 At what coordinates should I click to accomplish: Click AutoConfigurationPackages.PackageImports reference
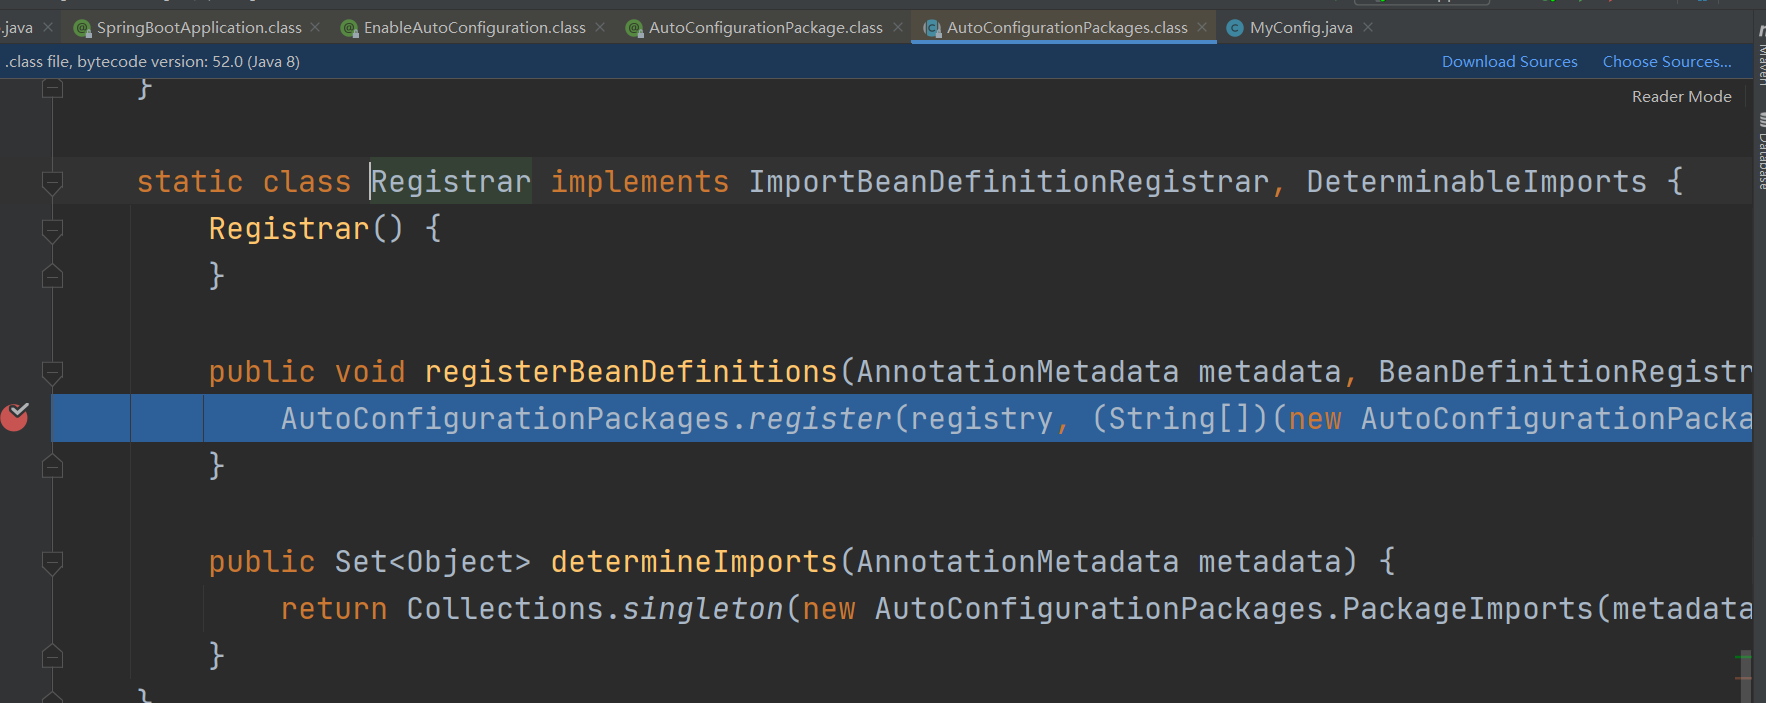(x=1234, y=609)
